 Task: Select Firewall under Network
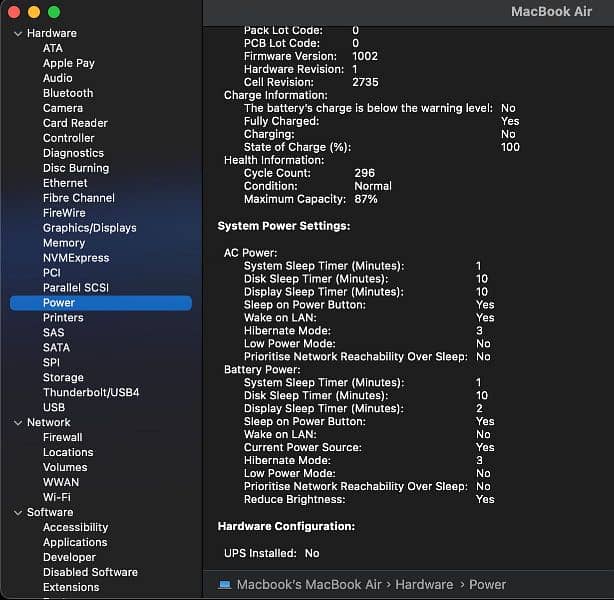coord(63,437)
